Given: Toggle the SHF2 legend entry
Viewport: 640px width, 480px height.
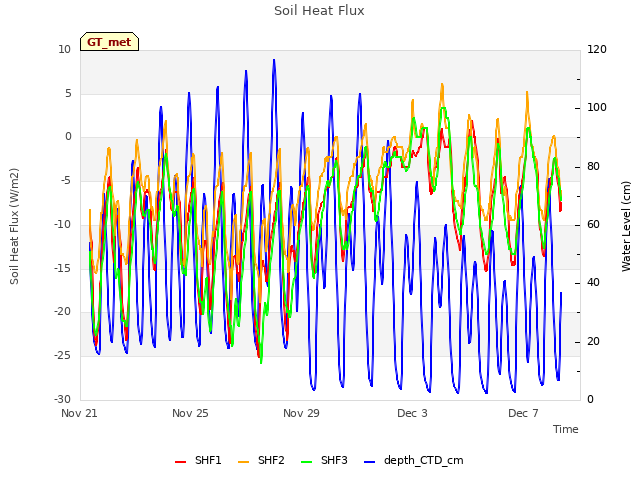Looking at the screenshot, I should pos(261,460).
